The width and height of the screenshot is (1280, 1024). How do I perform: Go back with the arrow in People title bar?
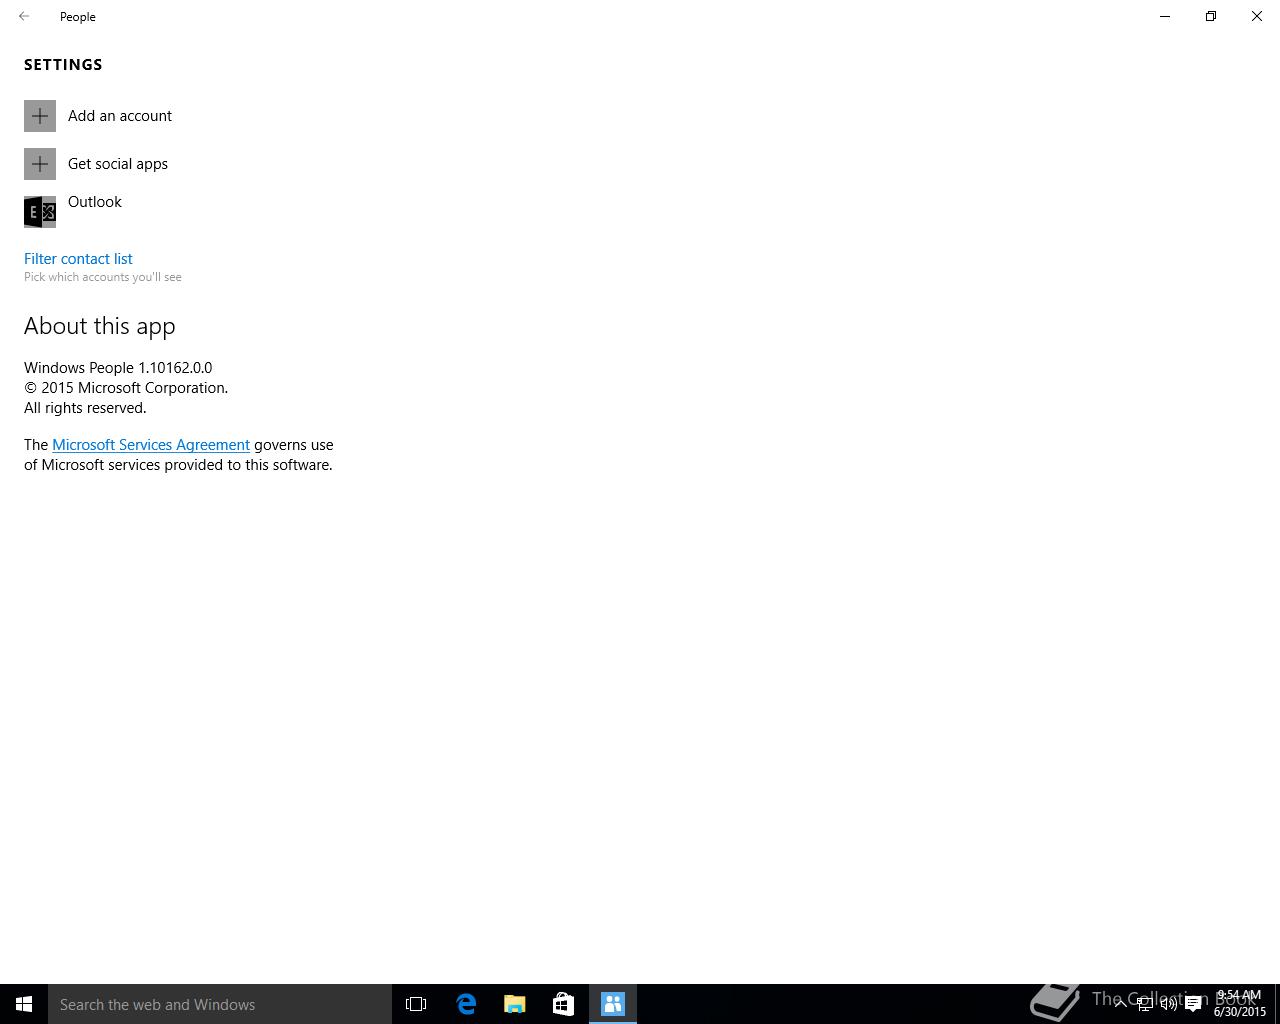pyautogui.click(x=24, y=16)
